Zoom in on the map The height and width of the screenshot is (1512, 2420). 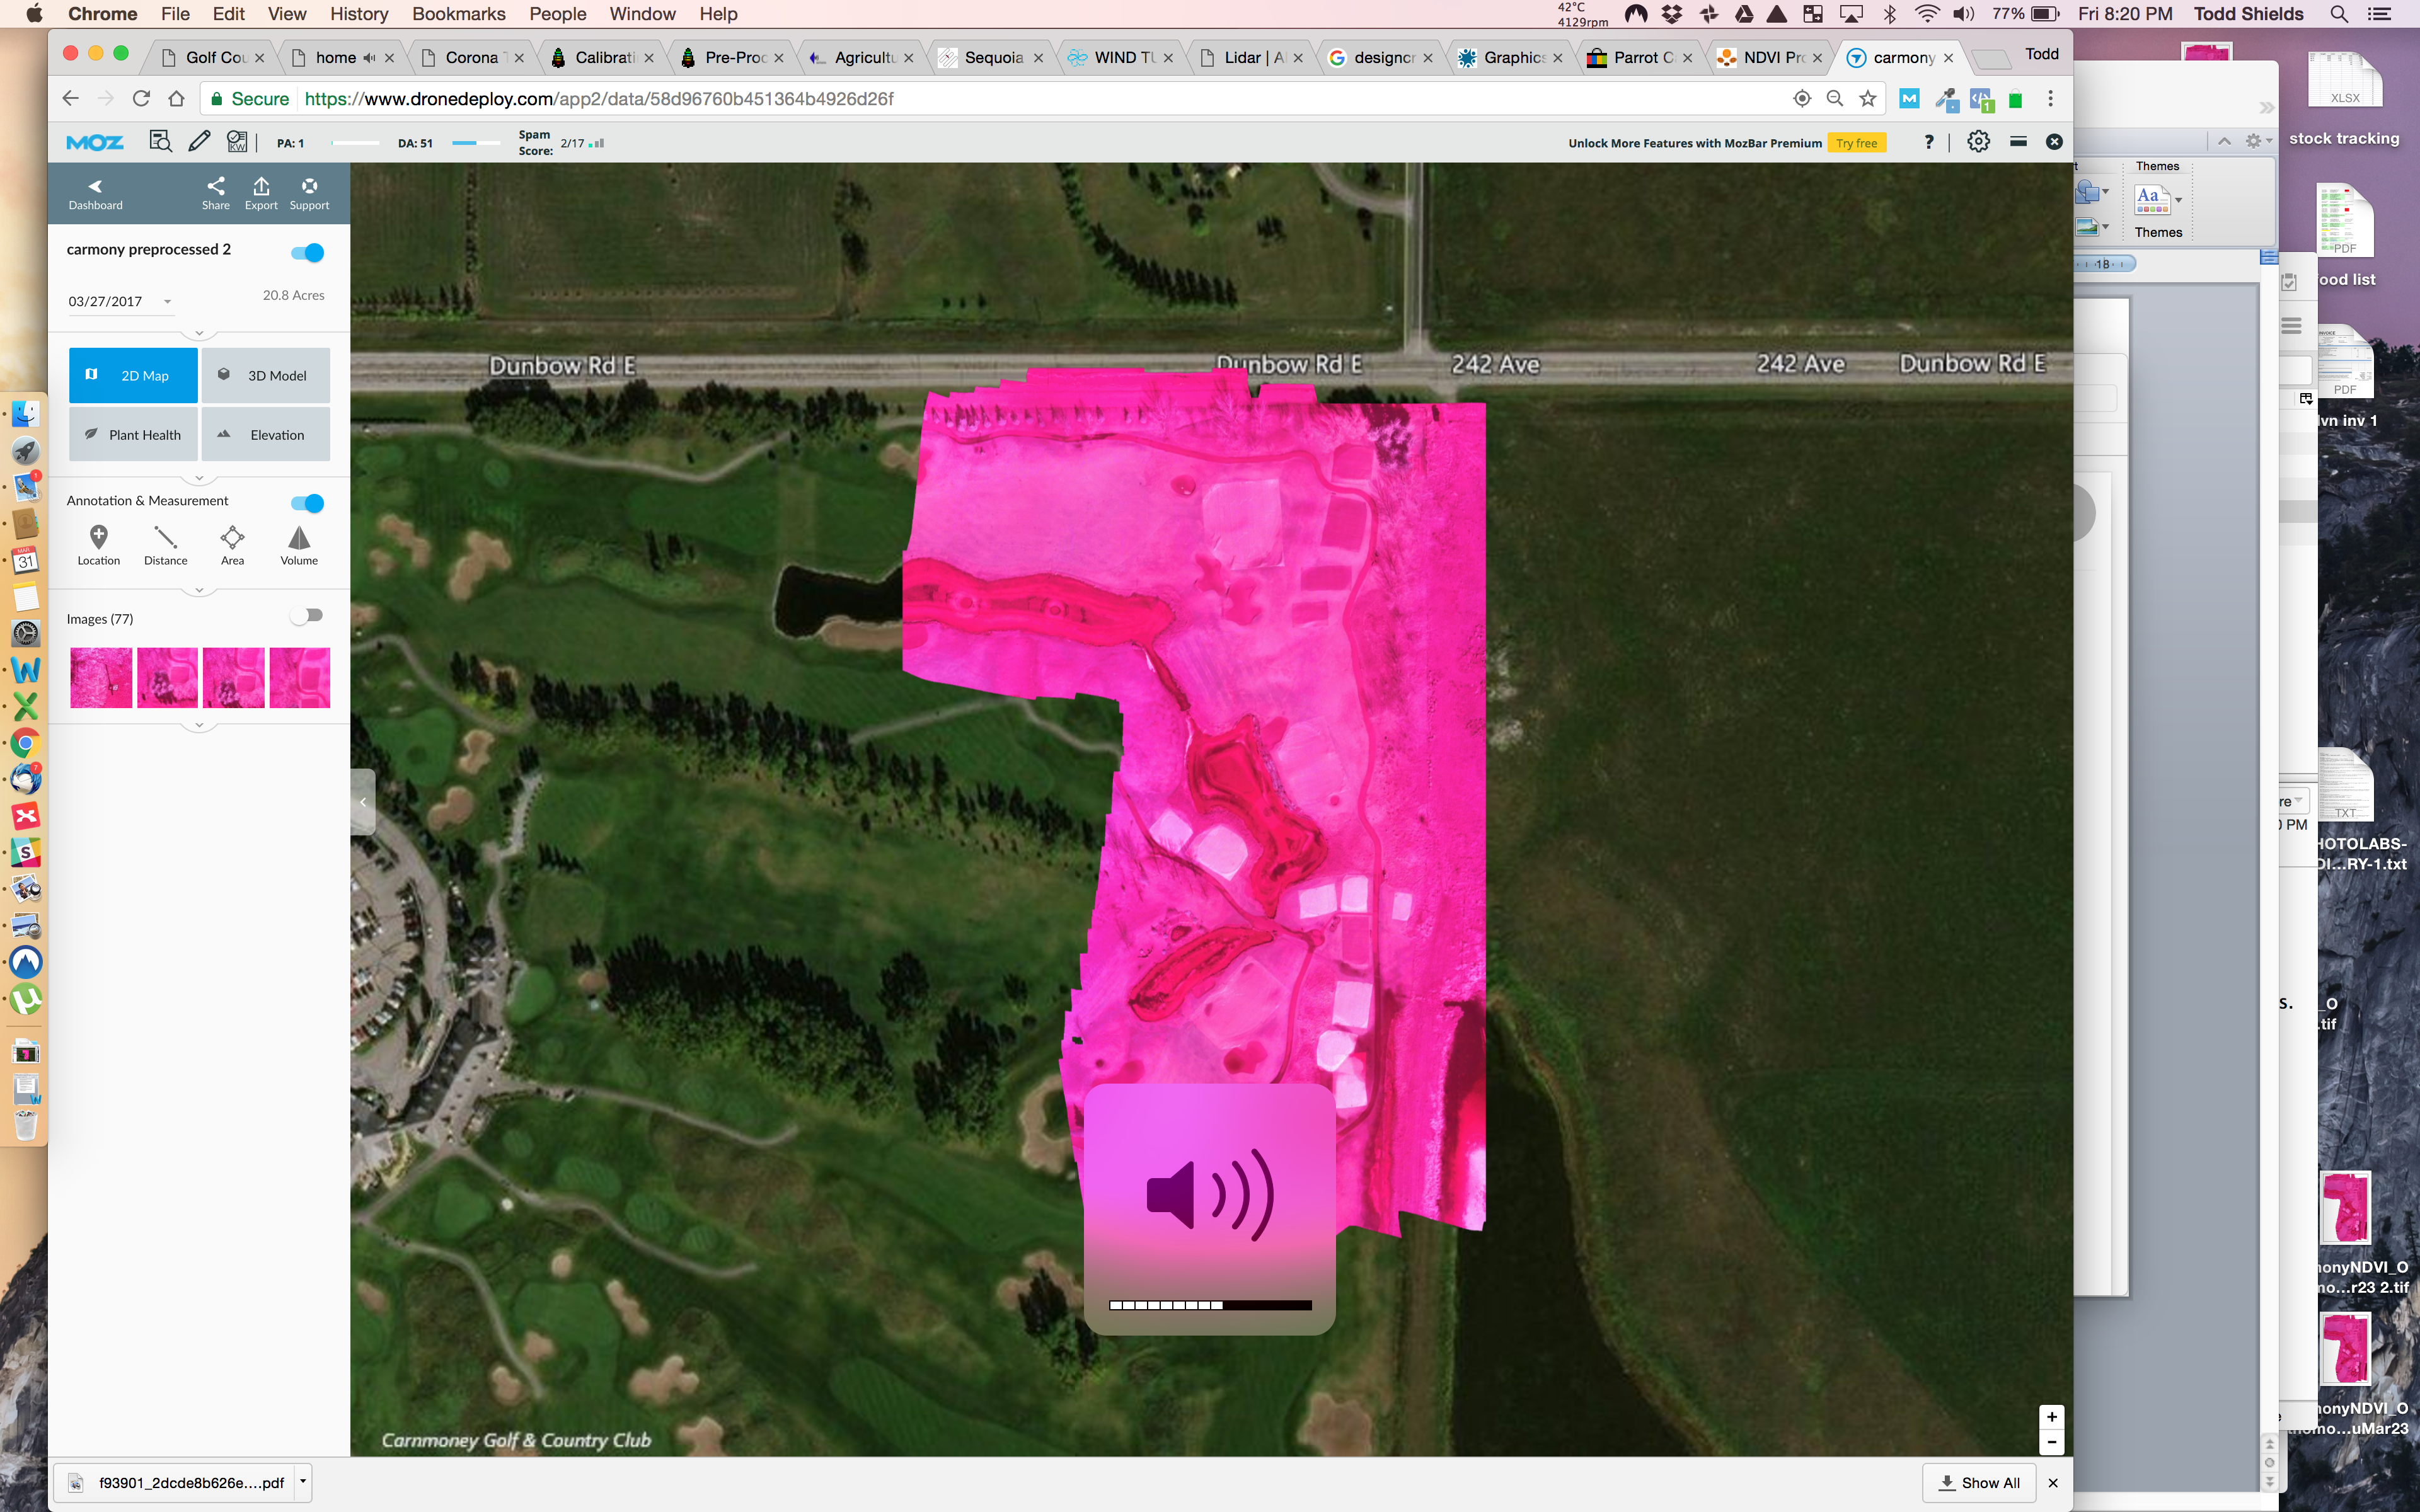coord(2051,1417)
